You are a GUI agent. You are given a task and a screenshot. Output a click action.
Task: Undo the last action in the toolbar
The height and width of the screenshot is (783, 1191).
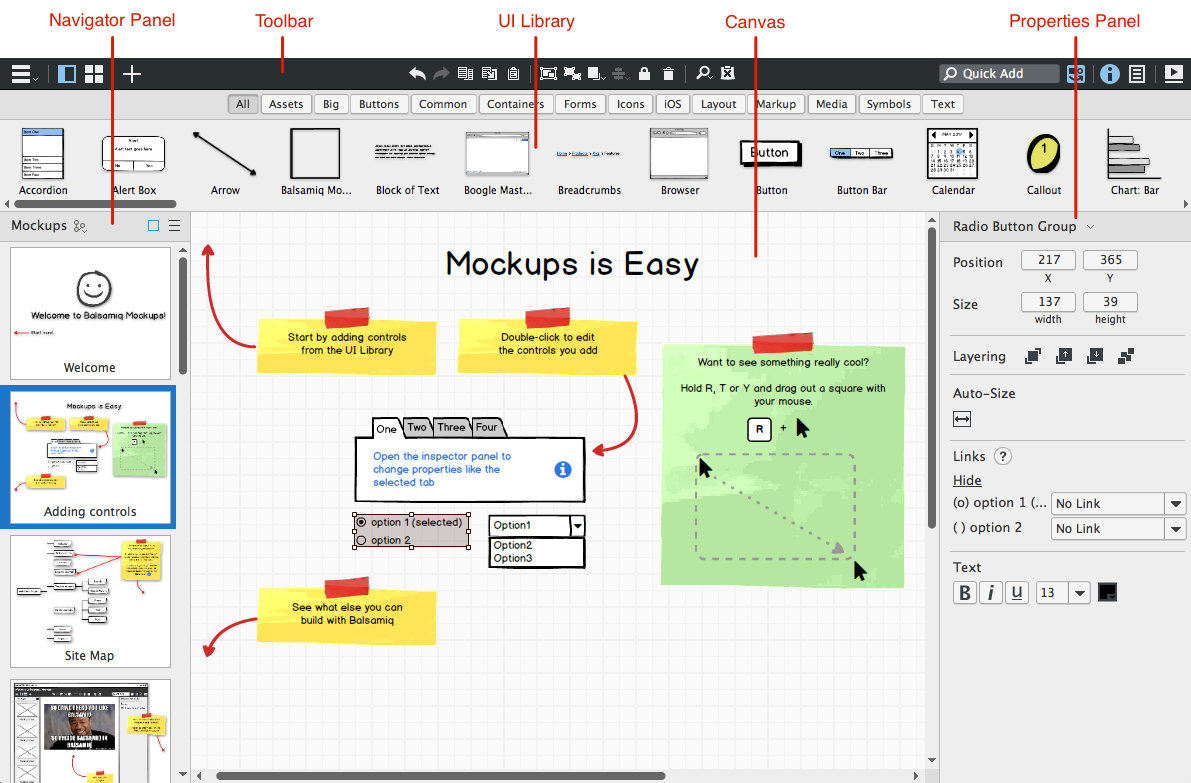417,73
